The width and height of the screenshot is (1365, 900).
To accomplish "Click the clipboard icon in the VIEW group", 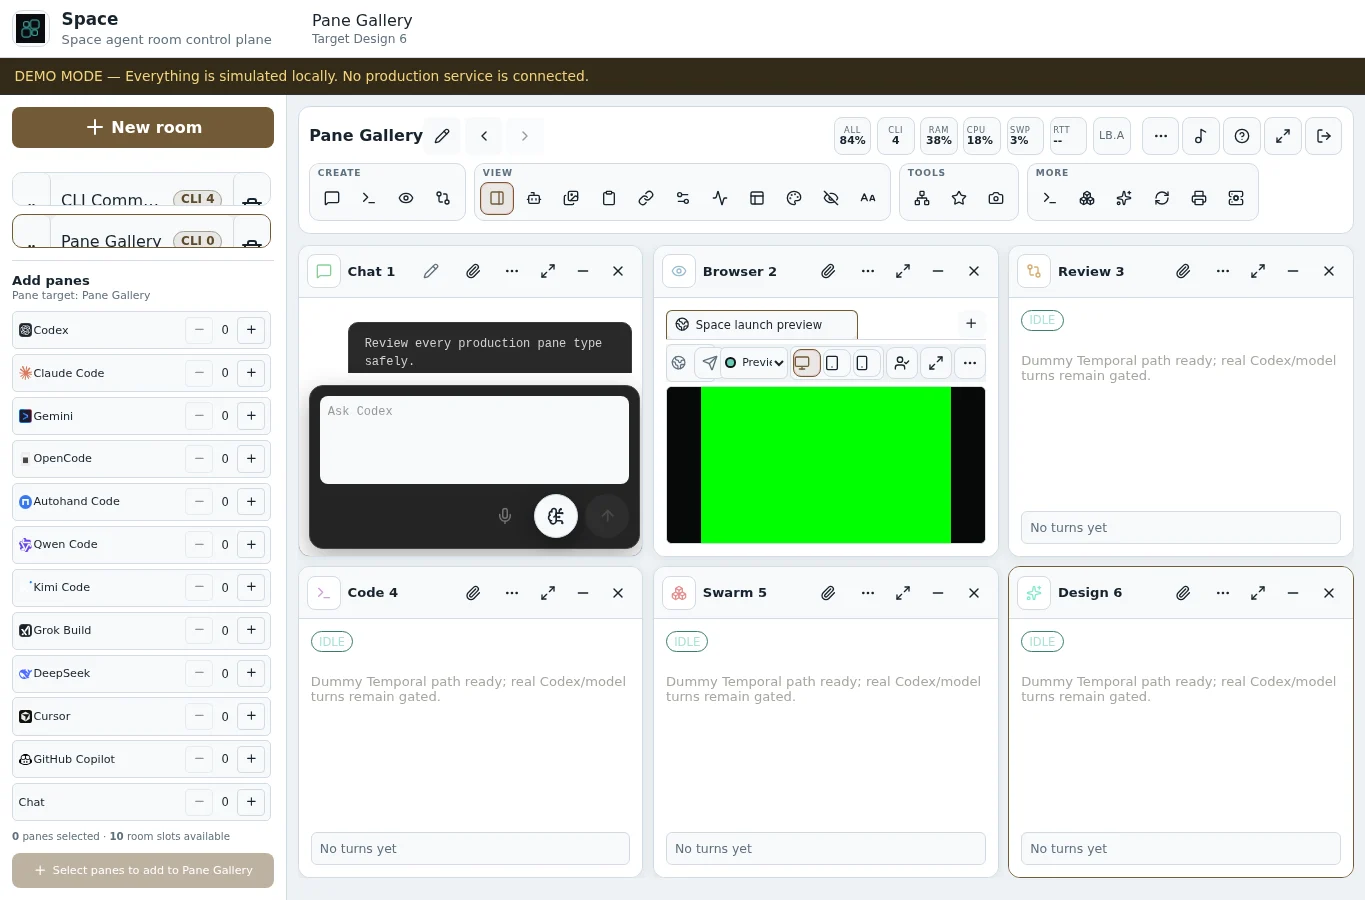I will 609,198.
